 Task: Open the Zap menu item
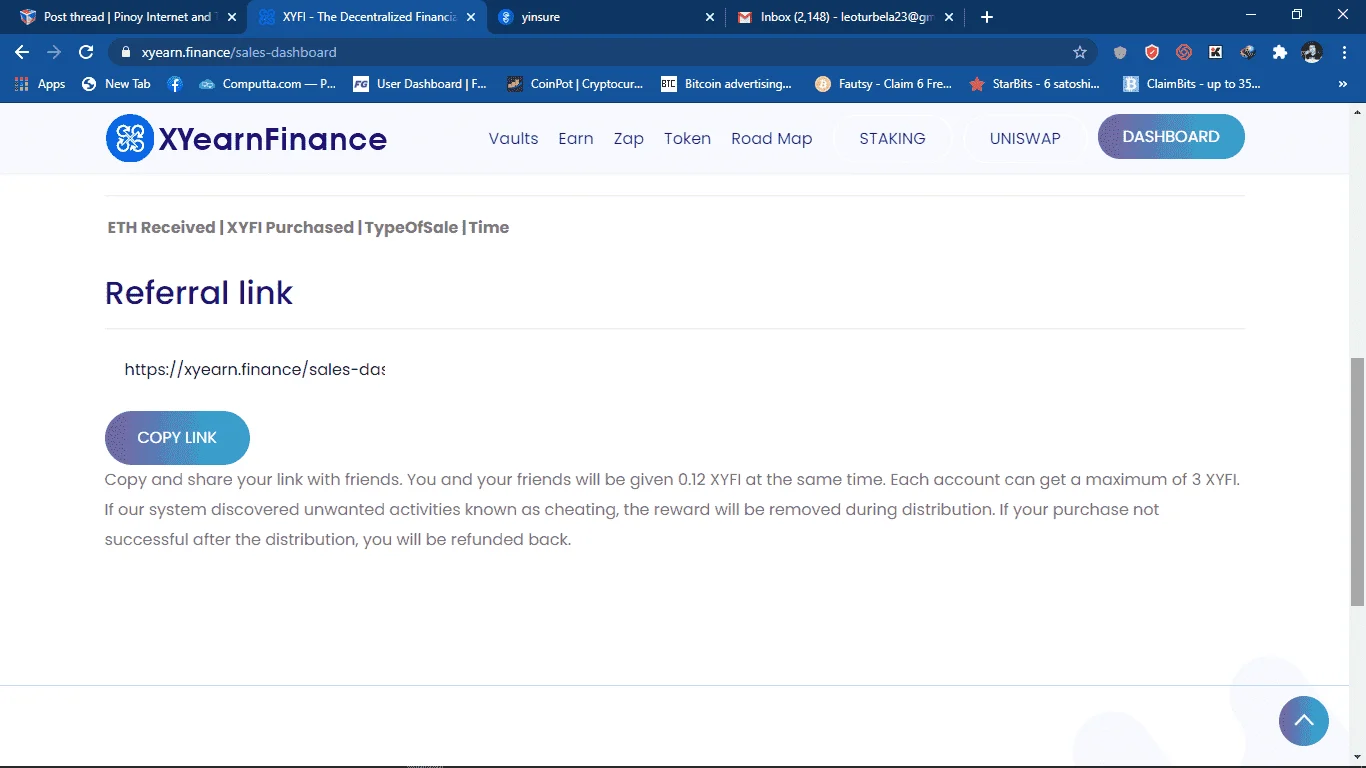click(x=629, y=139)
